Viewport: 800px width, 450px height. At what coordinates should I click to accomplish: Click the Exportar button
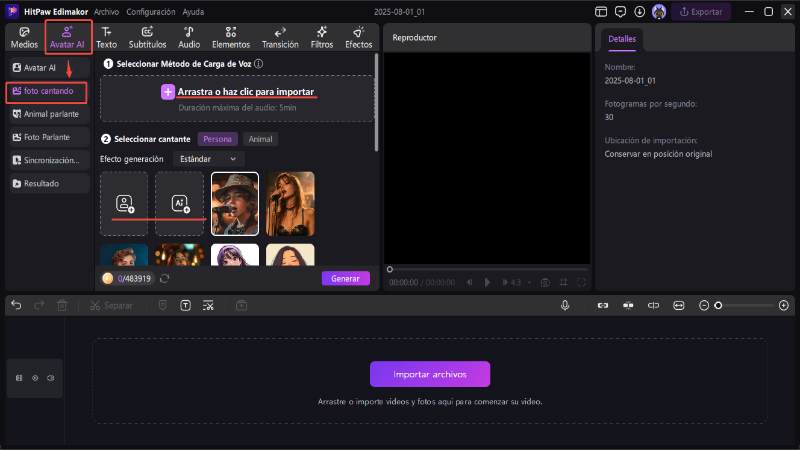(701, 12)
